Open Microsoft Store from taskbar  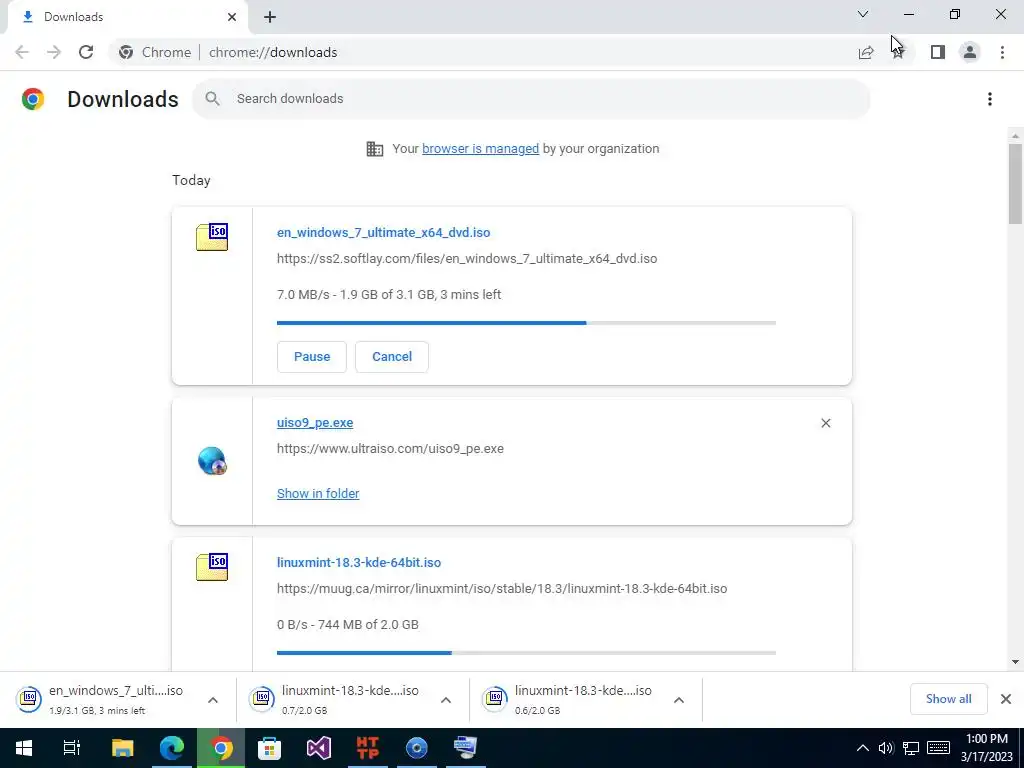coord(270,748)
